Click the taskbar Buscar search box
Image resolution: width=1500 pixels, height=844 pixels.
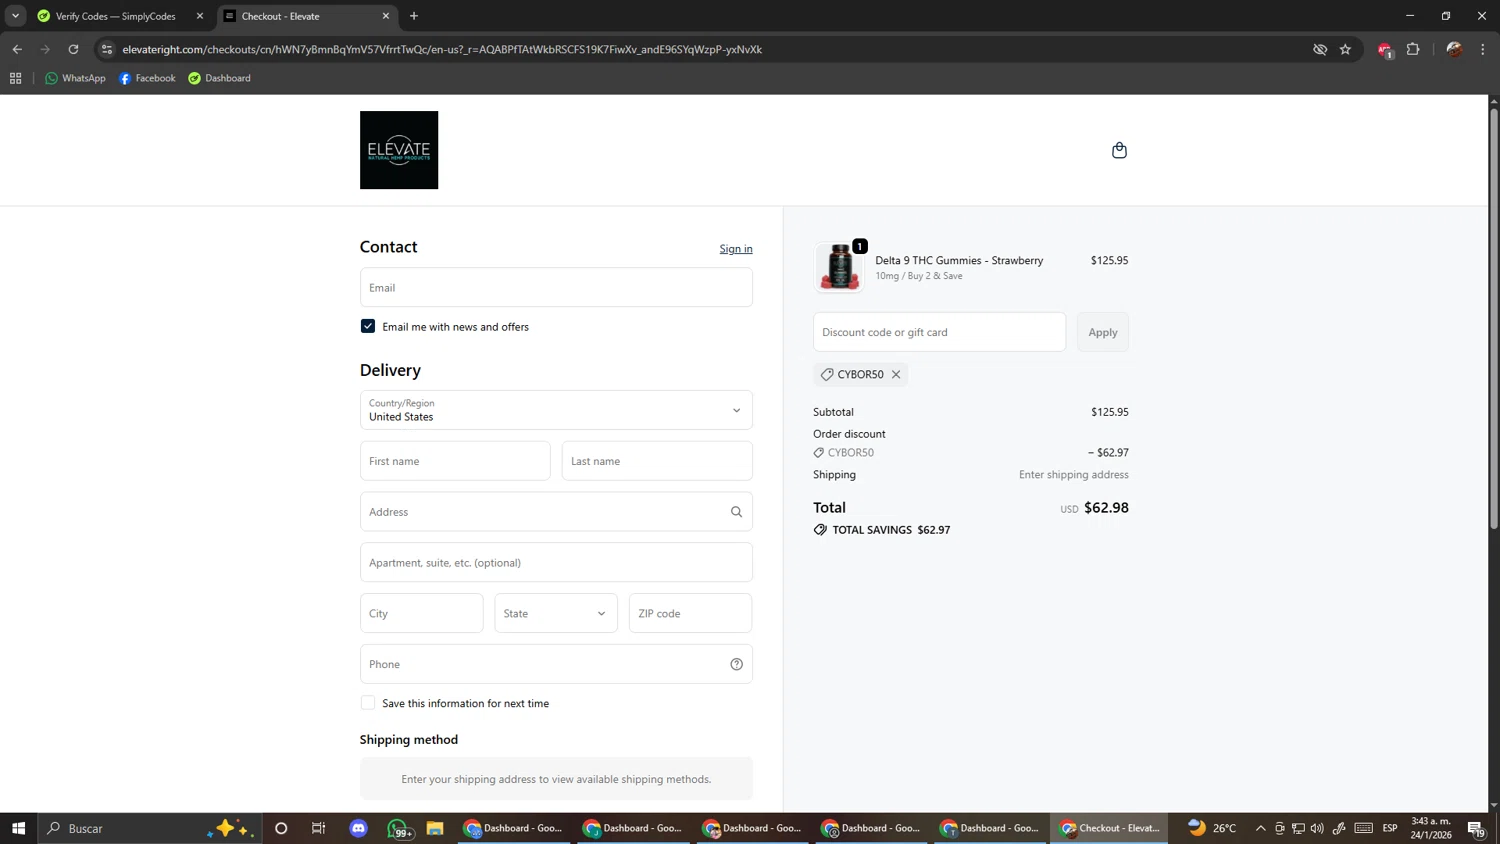150,828
